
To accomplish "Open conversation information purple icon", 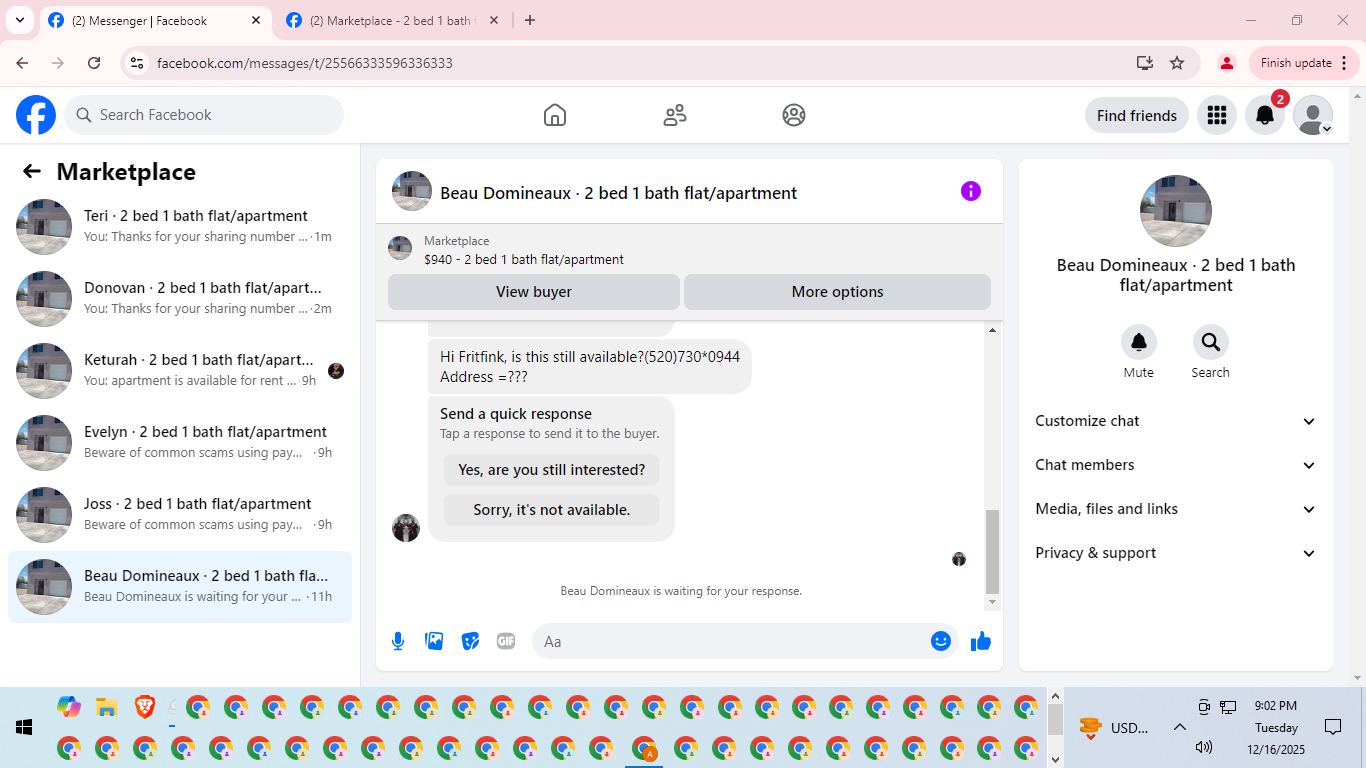I will pyautogui.click(x=971, y=191).
